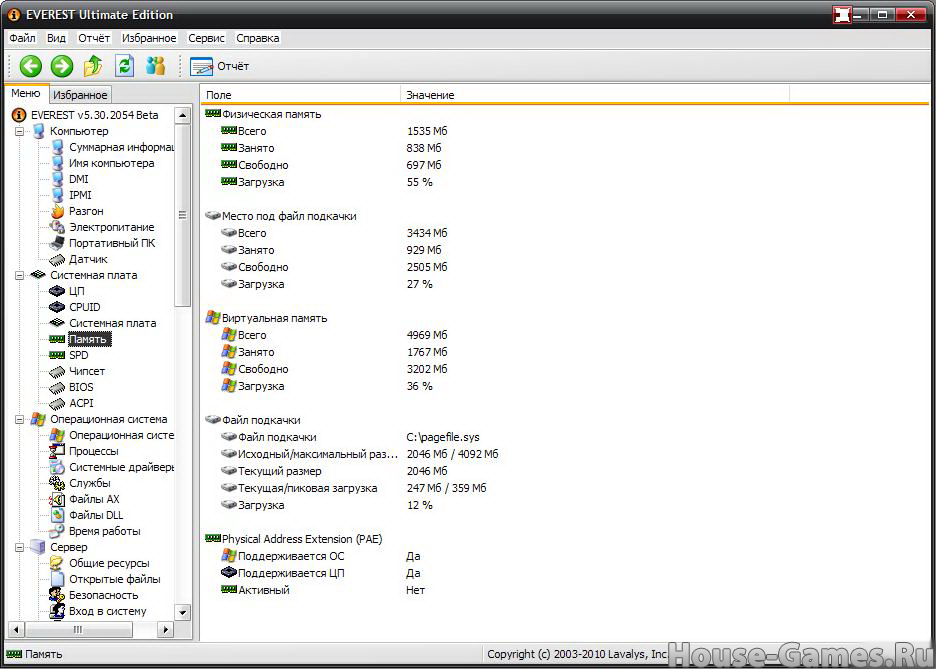Click the laptop icon for Портативный ПК

[57, 243]
